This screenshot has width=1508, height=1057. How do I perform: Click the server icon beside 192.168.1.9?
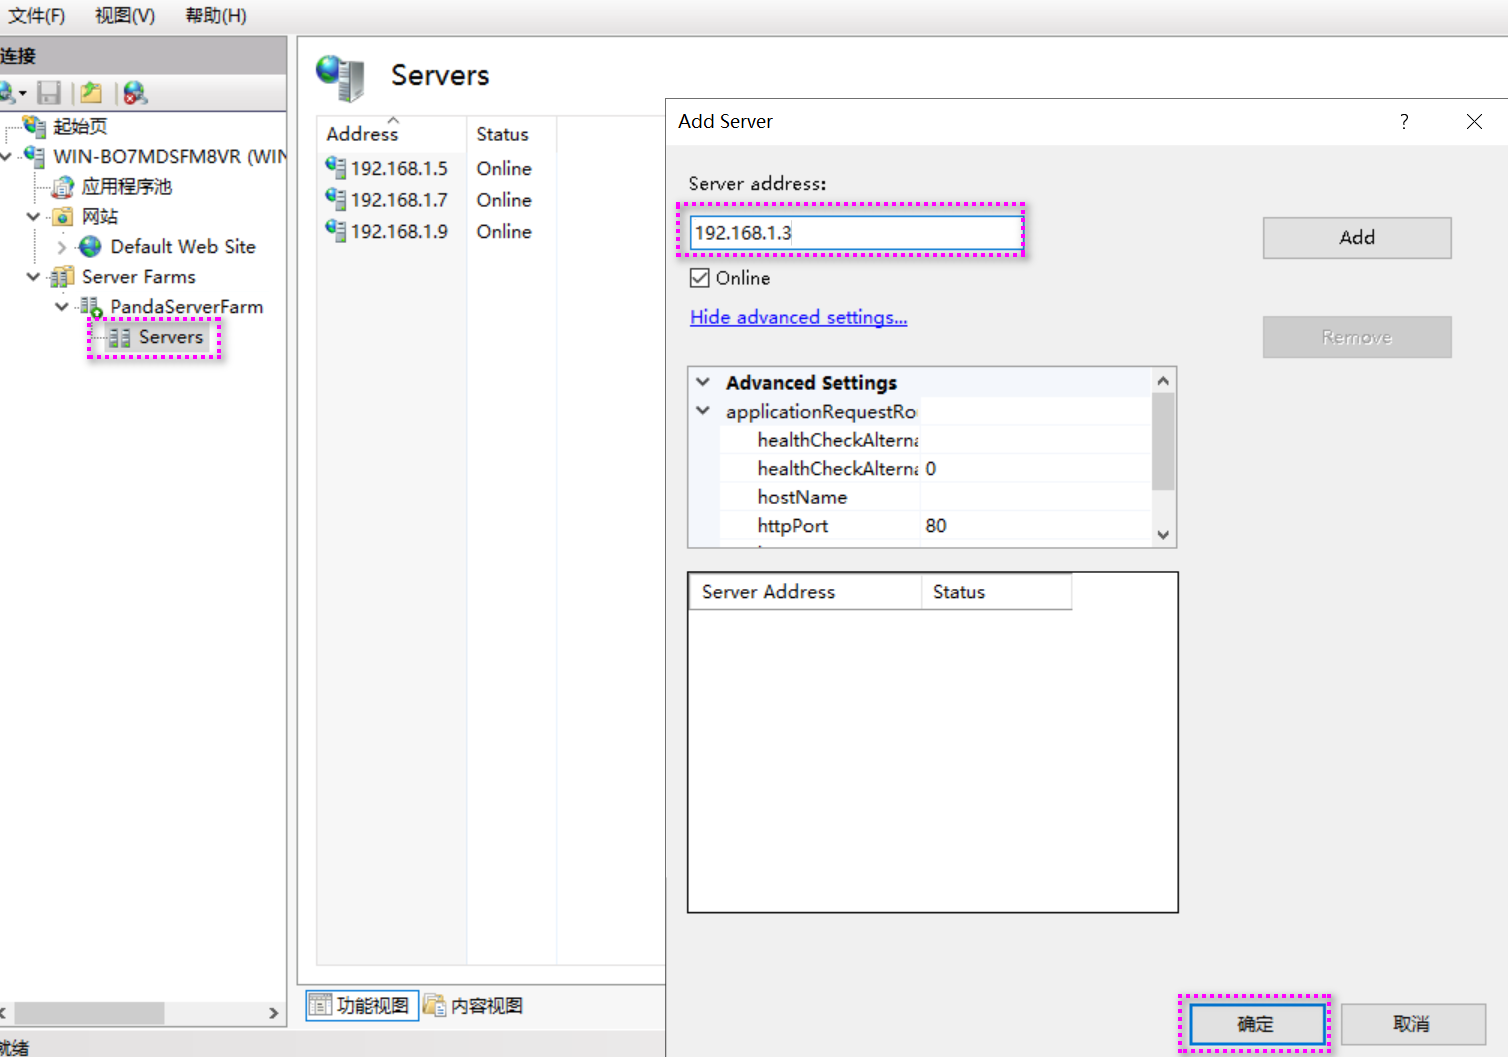(335, 230)
